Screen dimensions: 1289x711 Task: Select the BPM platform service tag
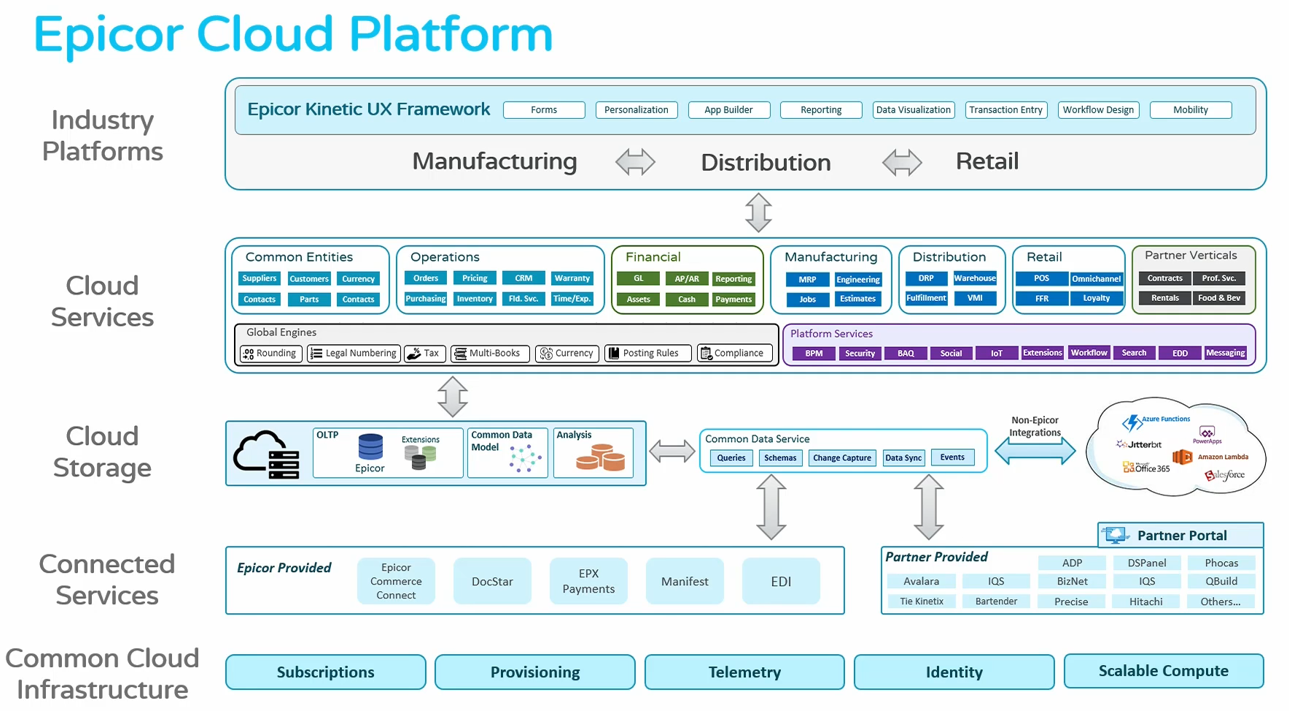pyautogui.click(x=814, y=353)
